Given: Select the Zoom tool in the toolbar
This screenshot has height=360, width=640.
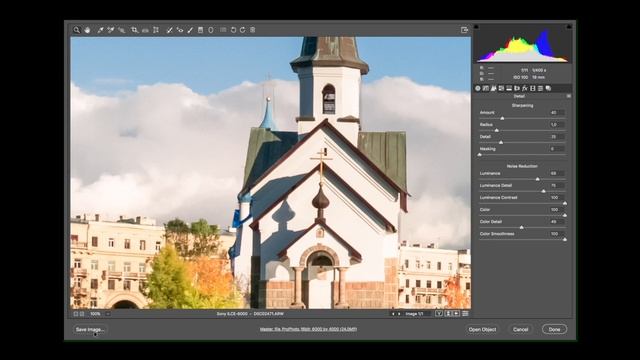Looking at the screenshot, I should point(76,30).
